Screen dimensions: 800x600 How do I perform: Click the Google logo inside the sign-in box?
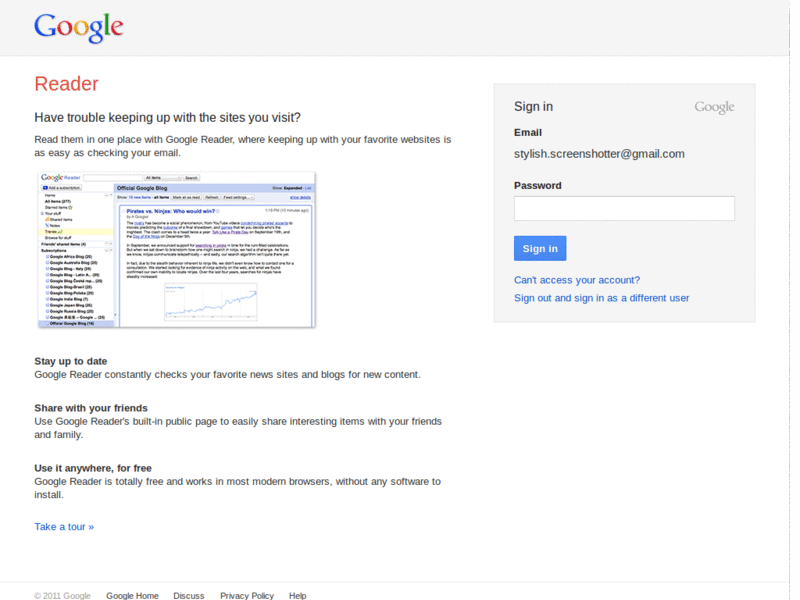pyautogui.click(x=713, y=106)
